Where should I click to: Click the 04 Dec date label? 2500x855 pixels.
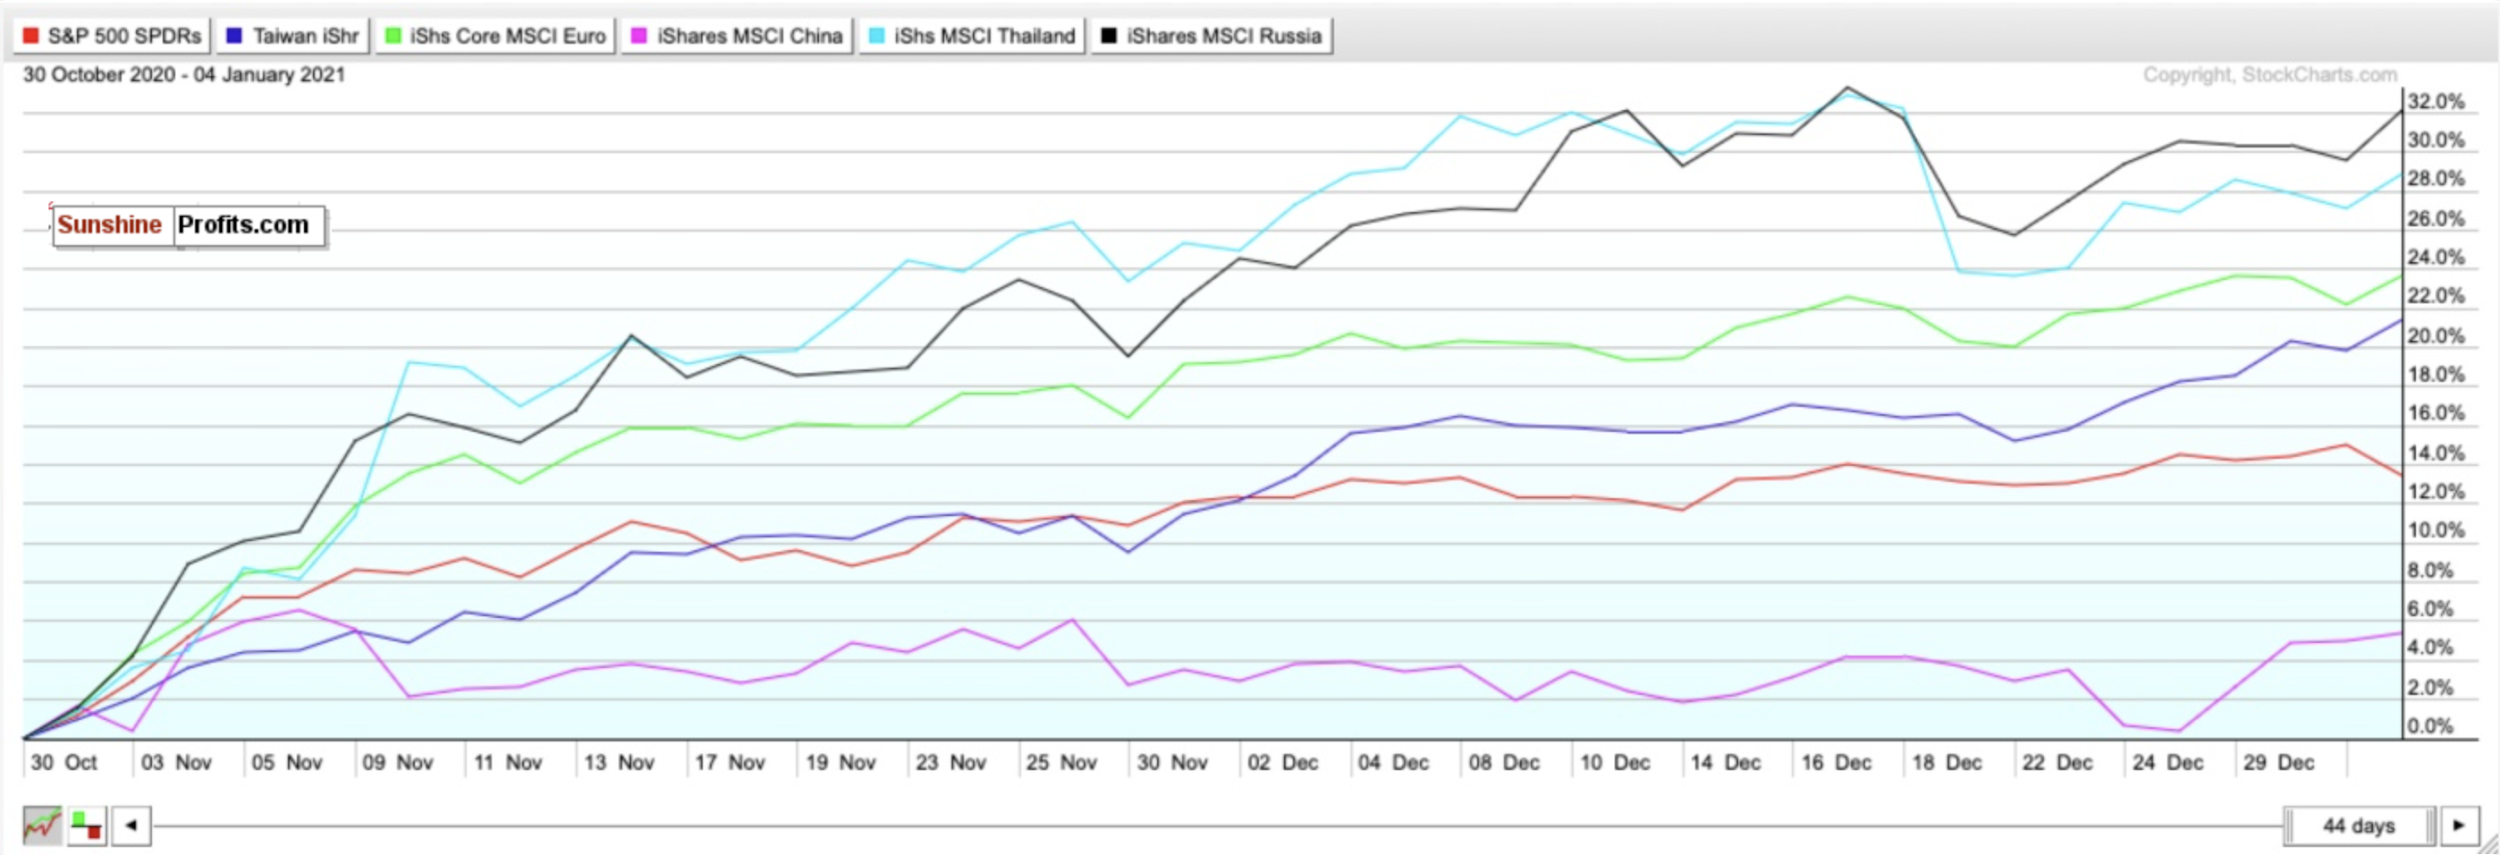coord(1394,763)
